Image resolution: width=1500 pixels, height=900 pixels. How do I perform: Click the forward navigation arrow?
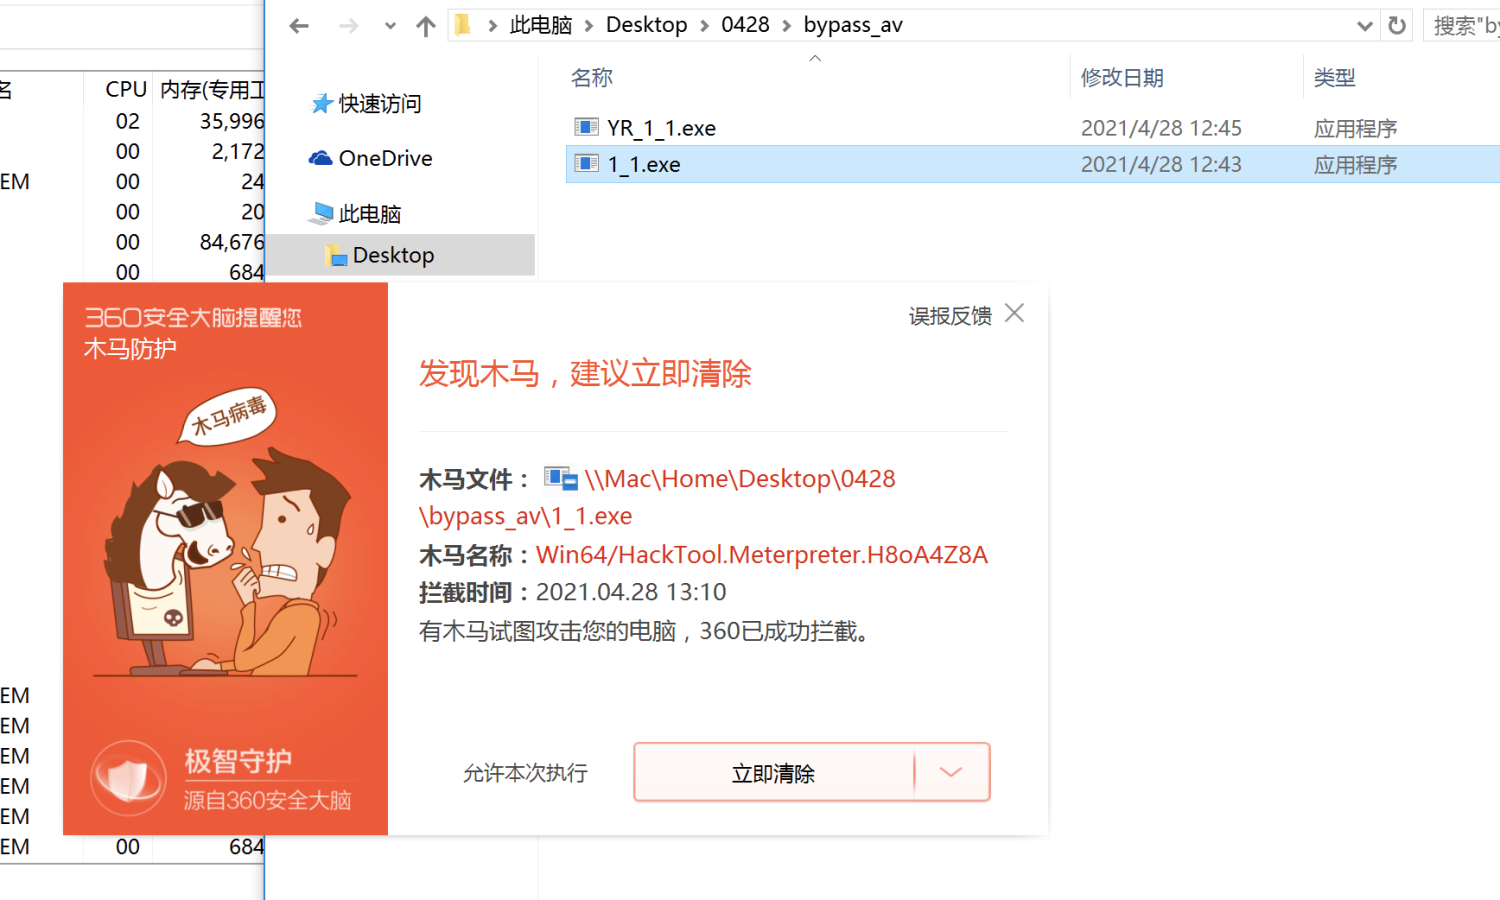click(348, 26)
